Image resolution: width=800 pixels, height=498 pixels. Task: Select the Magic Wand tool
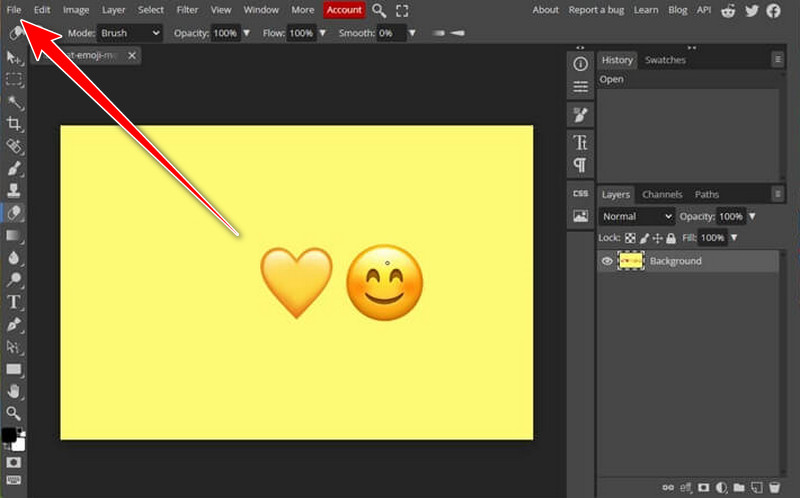coord(14,102)
